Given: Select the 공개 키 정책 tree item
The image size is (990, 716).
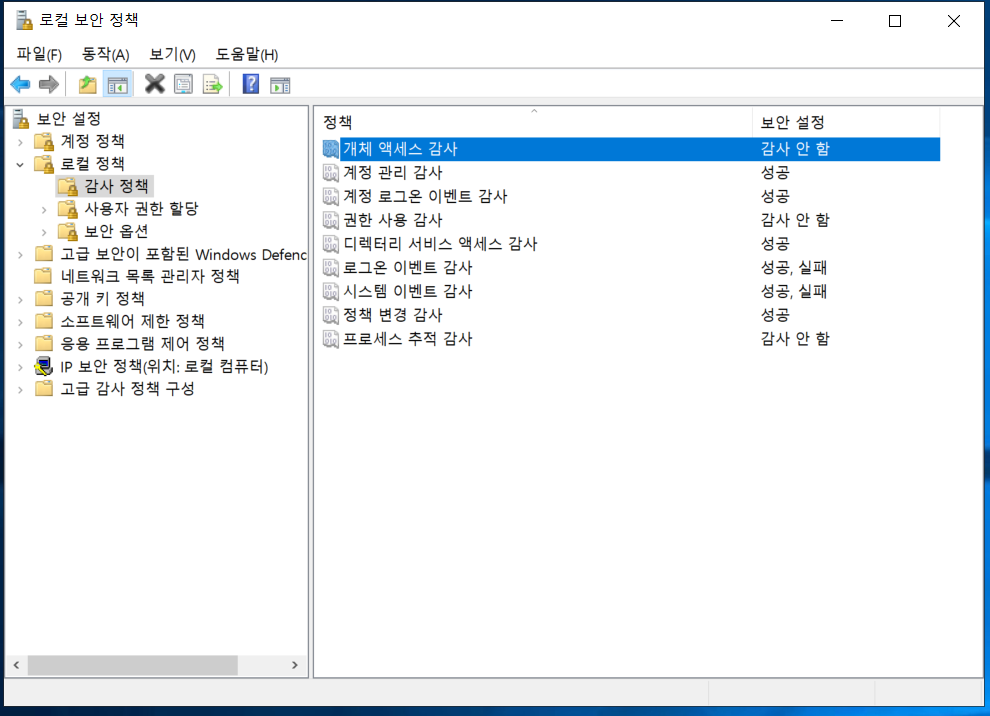Looking at the screenshot, I should pyautogui.click(x=102, y=299).
